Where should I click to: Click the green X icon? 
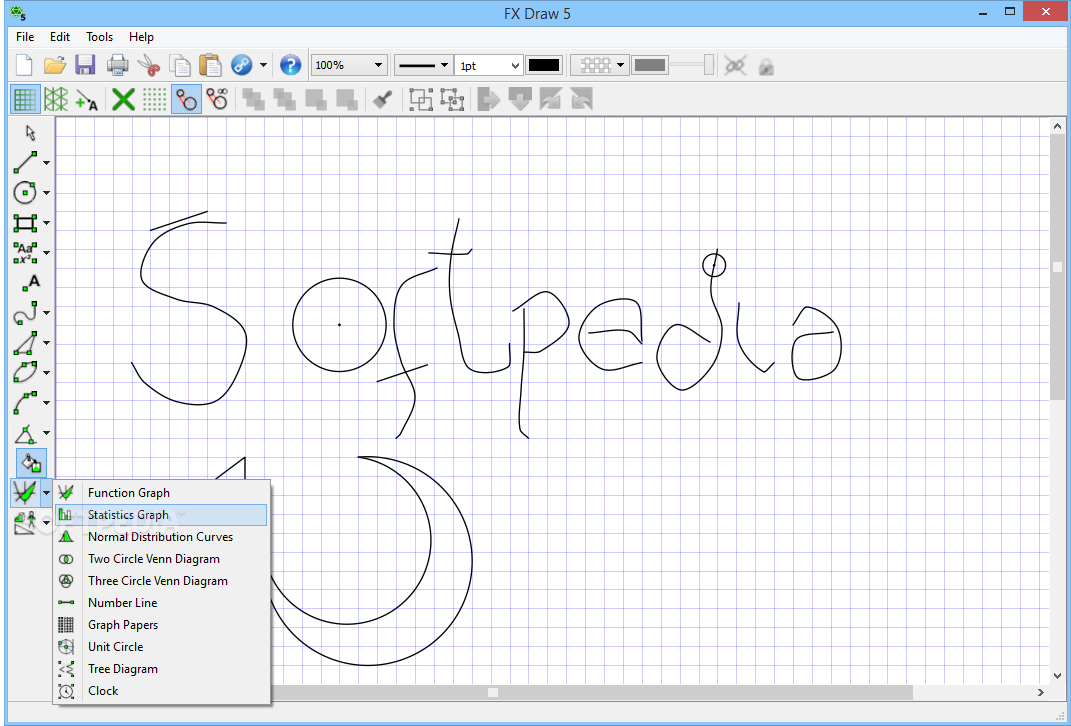123,100
